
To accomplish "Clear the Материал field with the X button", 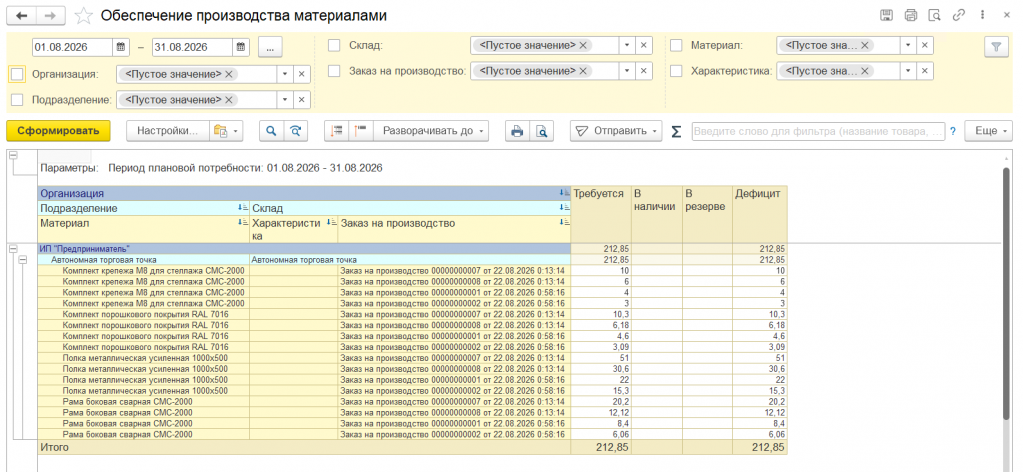I will click(924, 46).
